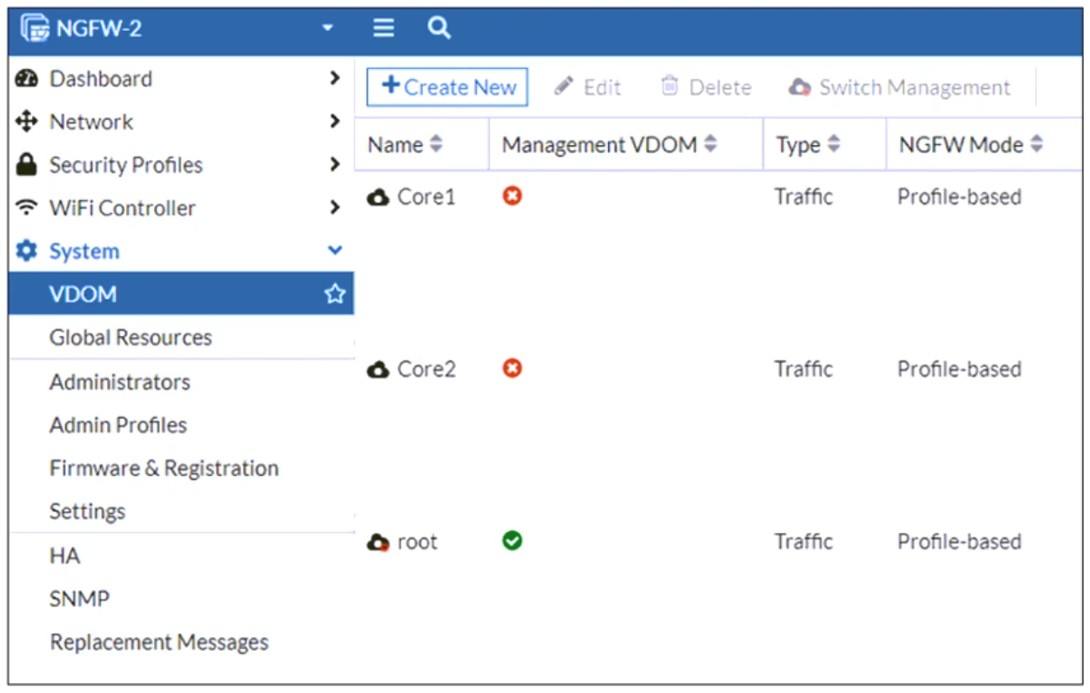Click the Core1 VDOM cloud icon
Screen dimensions: 1090x693
coord(378,197)
